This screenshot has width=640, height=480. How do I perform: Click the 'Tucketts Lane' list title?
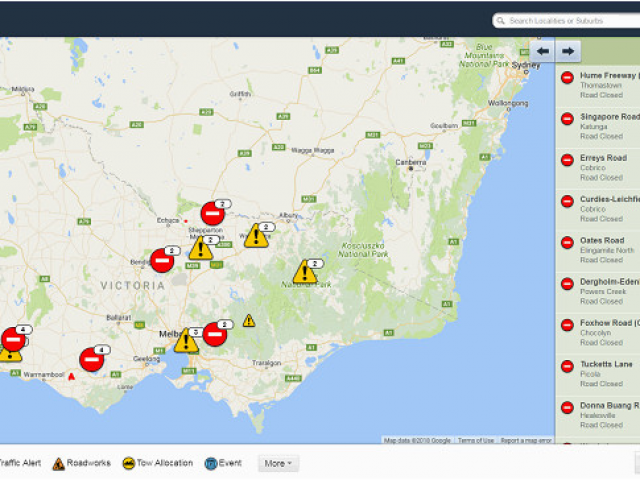[x=606, y=364]
